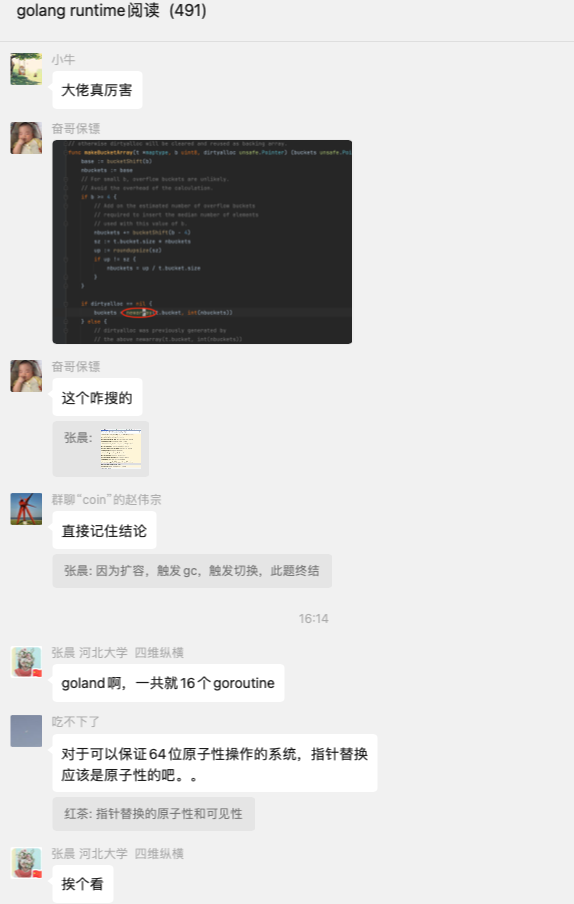
Task: Click the goland 16个goroutine message bubble
Action: coord(168,683)
